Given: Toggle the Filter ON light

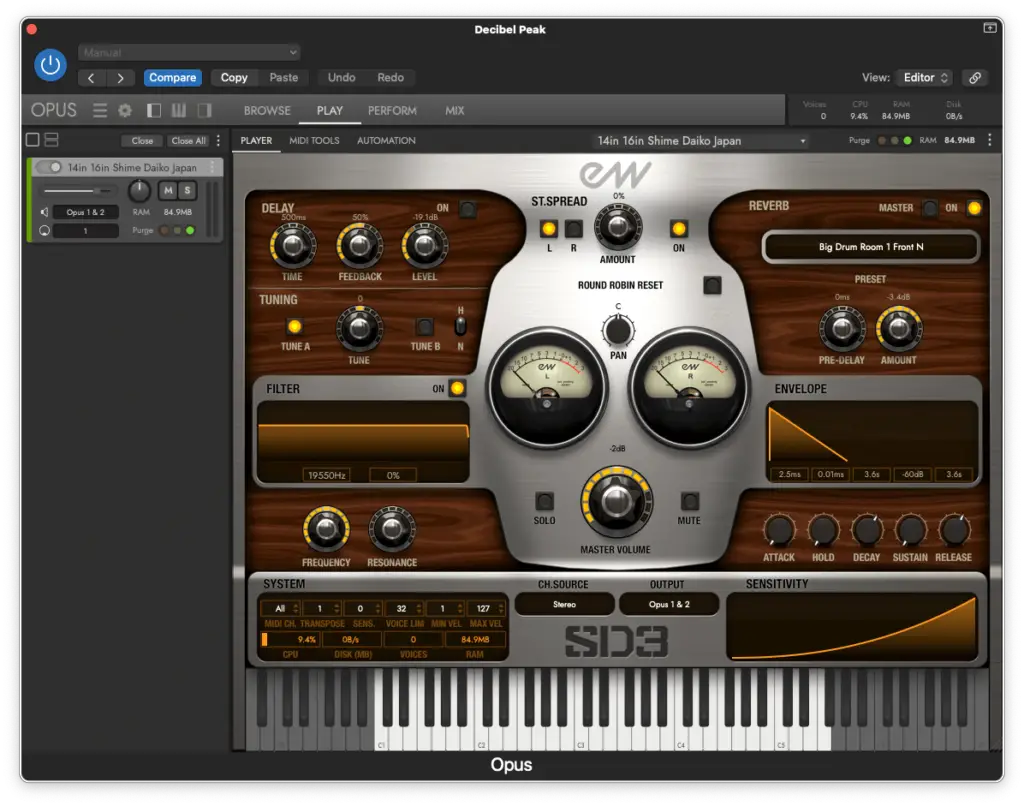Looking at the screenshot, I should point(457,389).
